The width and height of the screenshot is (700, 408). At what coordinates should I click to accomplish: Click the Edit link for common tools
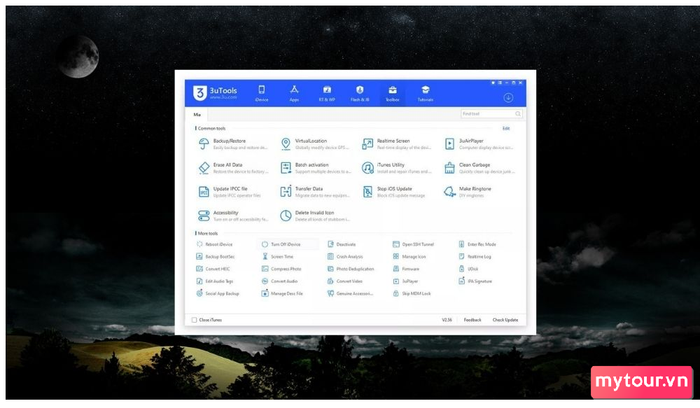(506, 128)
